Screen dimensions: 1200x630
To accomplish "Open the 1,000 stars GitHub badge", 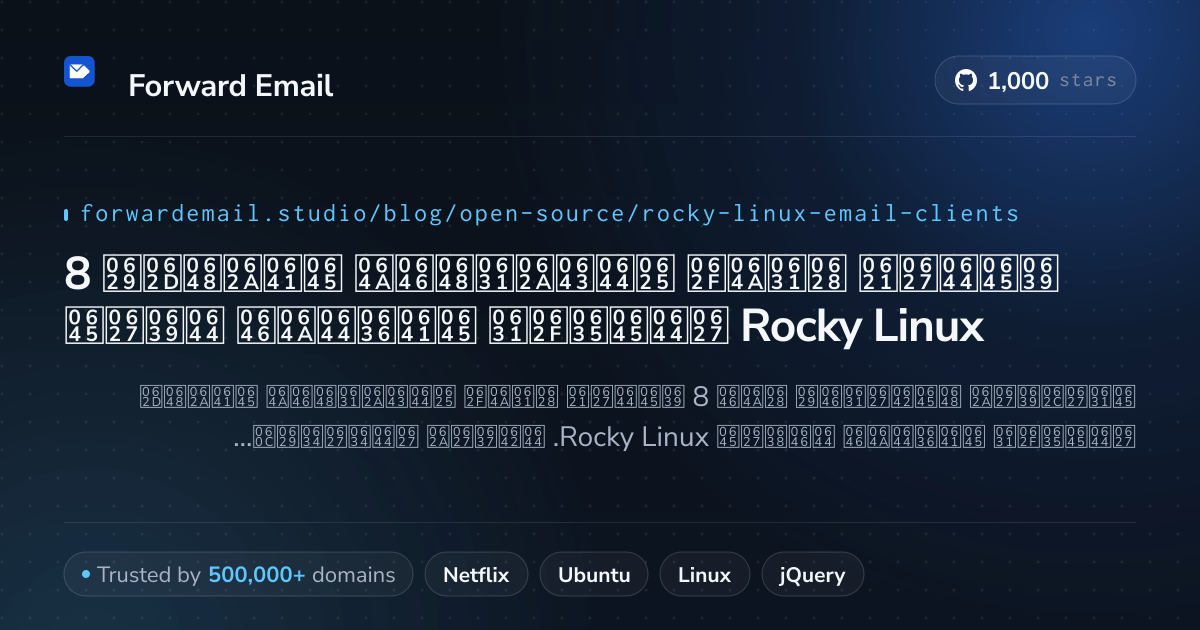I will click(1035, 80).
